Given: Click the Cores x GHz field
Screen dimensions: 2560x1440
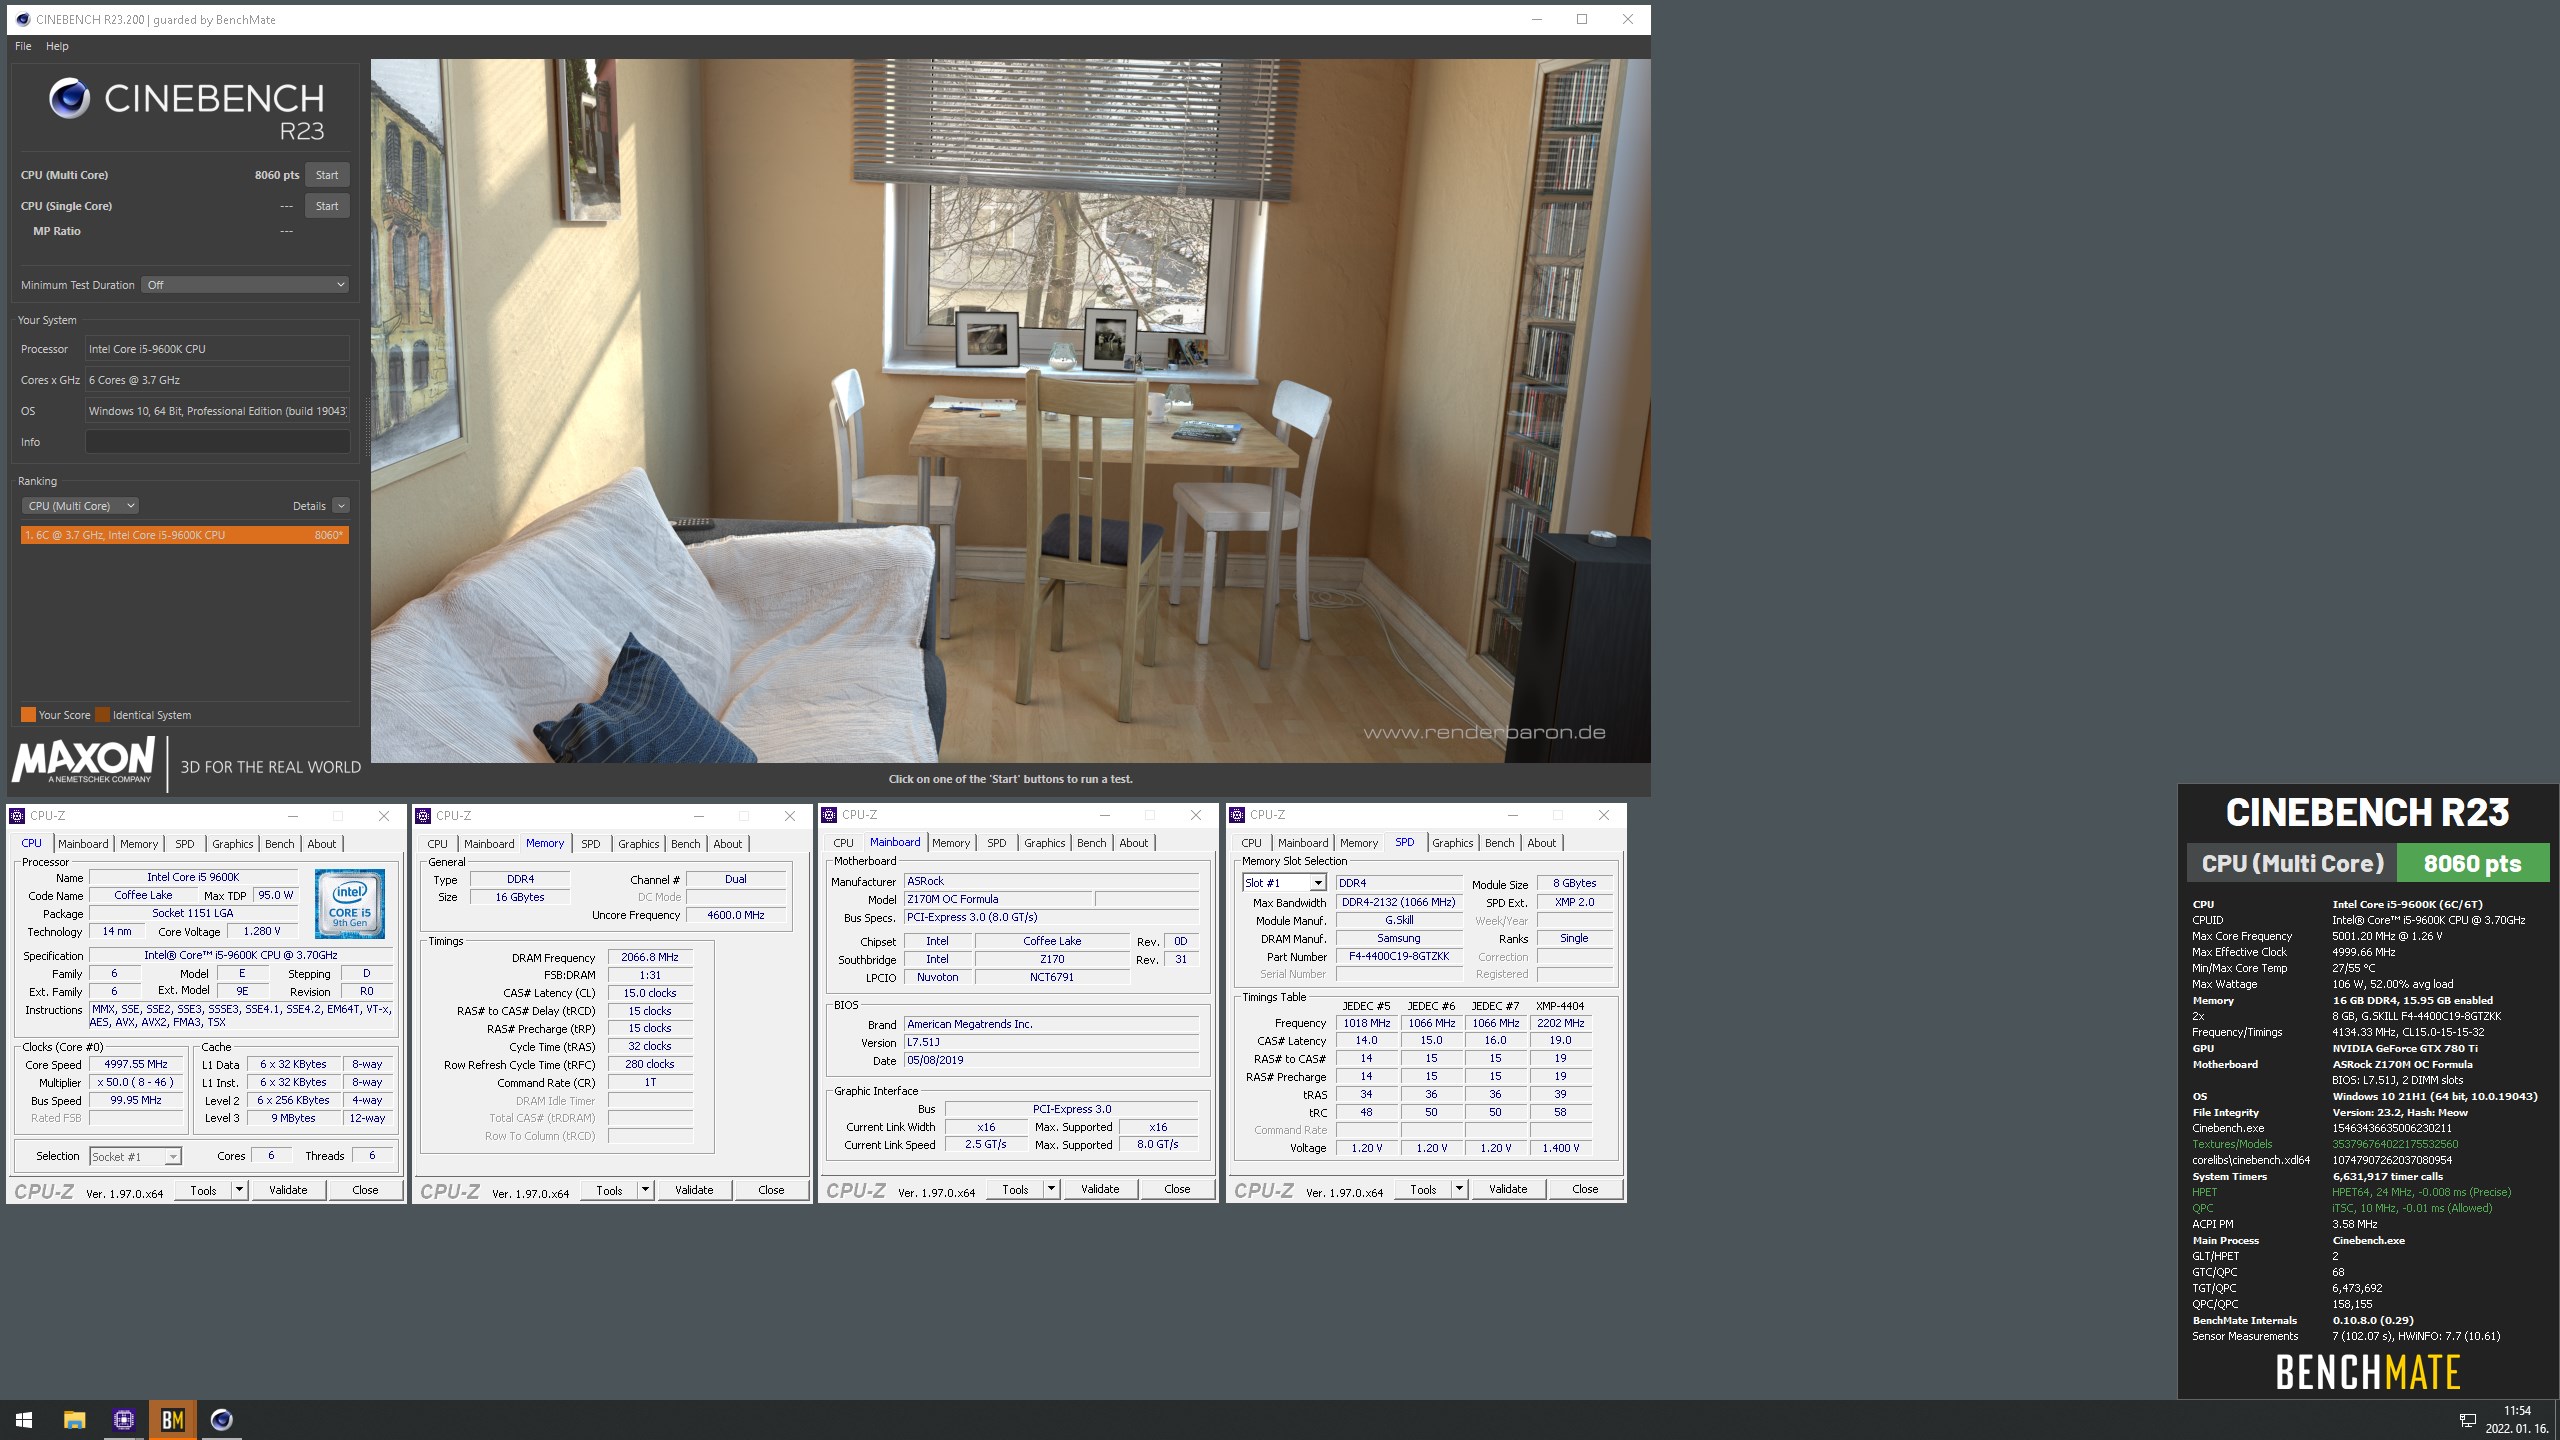Looking at the screenshot, I should tap(217, 380).
